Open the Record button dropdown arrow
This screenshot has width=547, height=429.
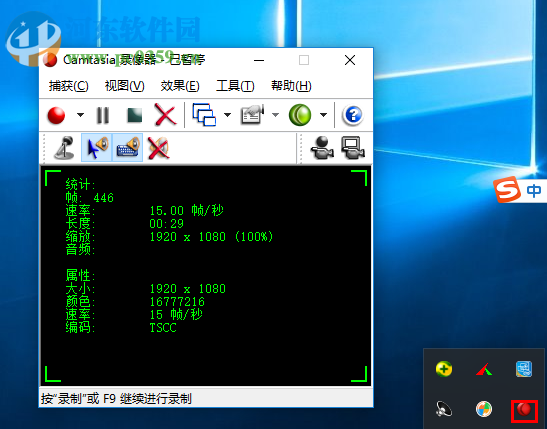click(x=80, y=115)
